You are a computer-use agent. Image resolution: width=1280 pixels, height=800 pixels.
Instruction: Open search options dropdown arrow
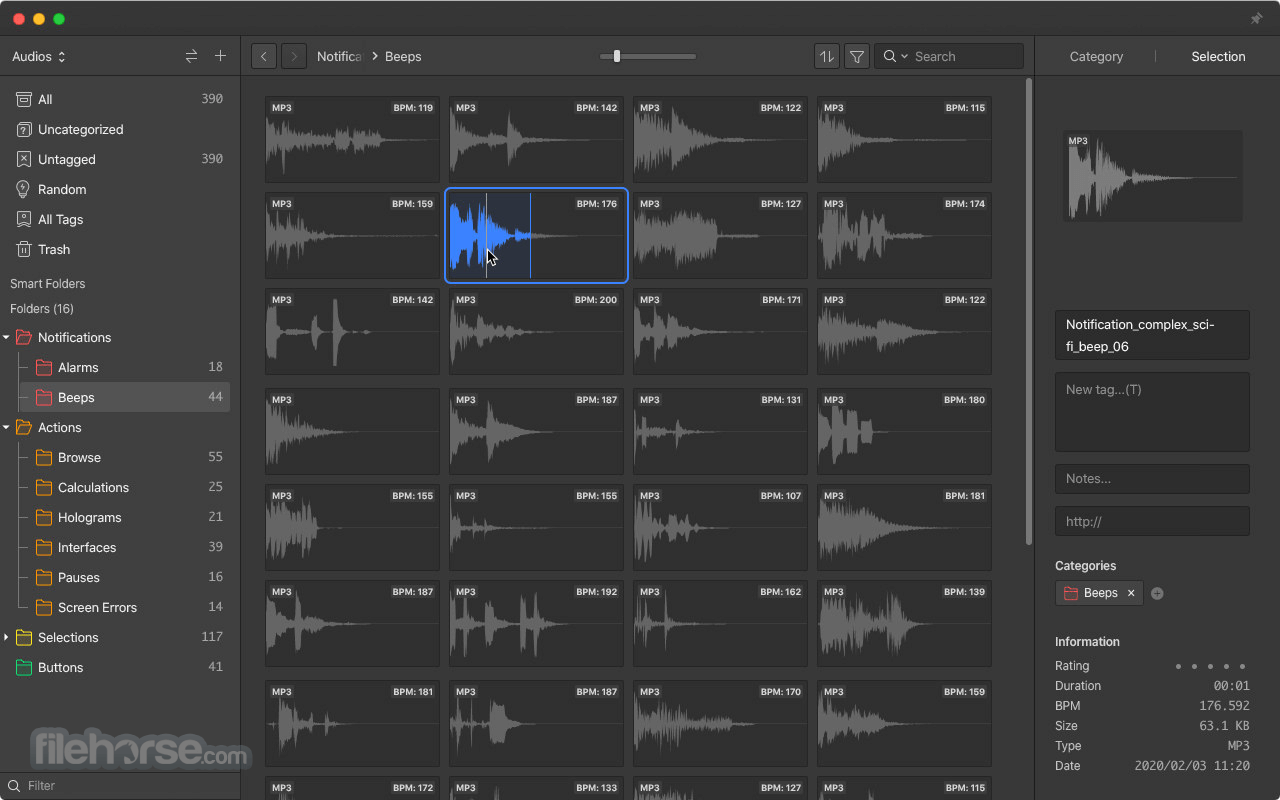905,57
